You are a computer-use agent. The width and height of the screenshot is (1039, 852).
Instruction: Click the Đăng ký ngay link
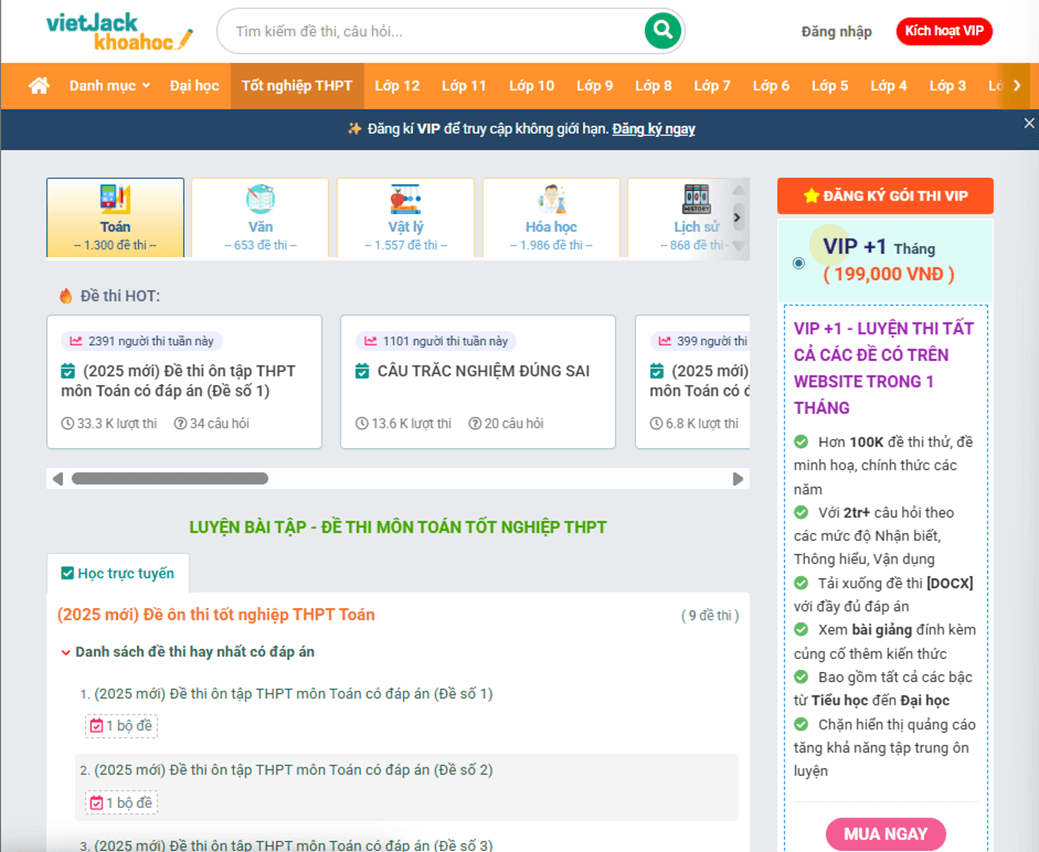(653, 129)
